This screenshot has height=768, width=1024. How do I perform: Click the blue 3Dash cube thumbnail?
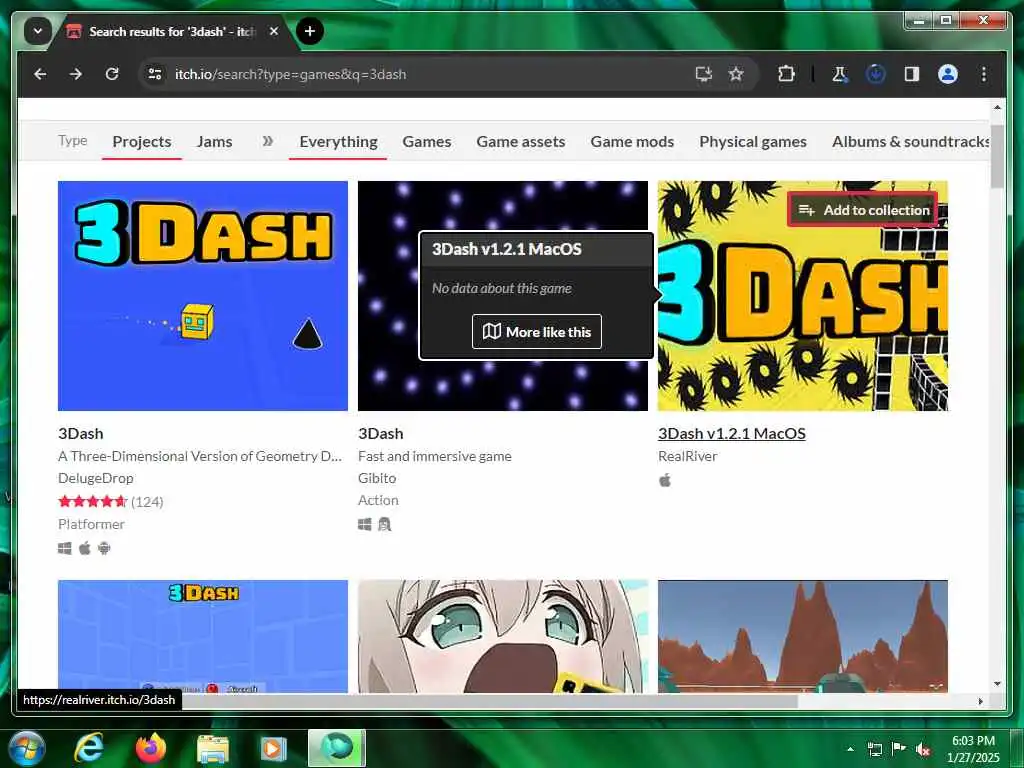click(202, 296)
